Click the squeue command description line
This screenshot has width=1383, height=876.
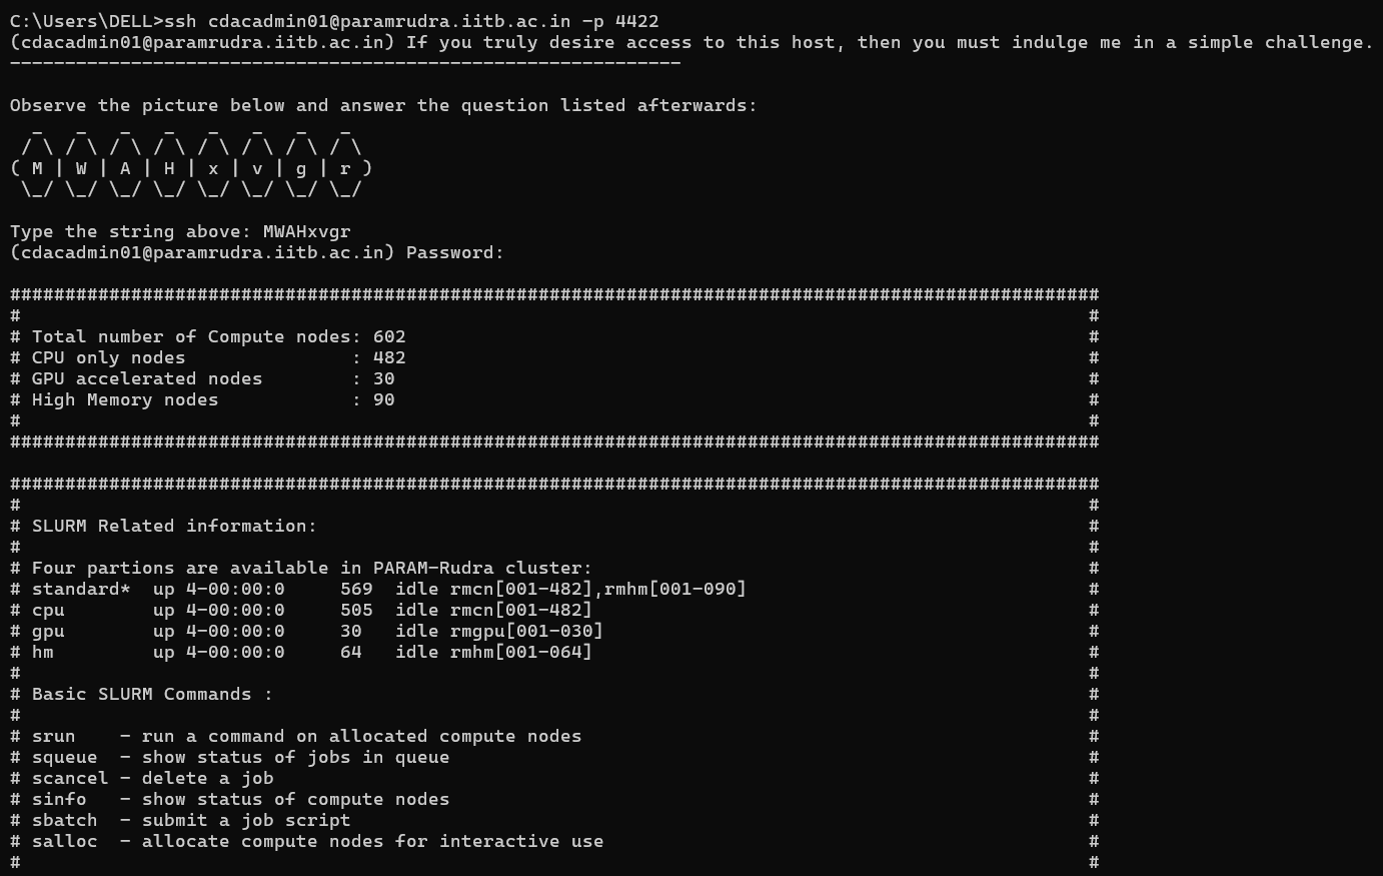(x=240, y=757)
